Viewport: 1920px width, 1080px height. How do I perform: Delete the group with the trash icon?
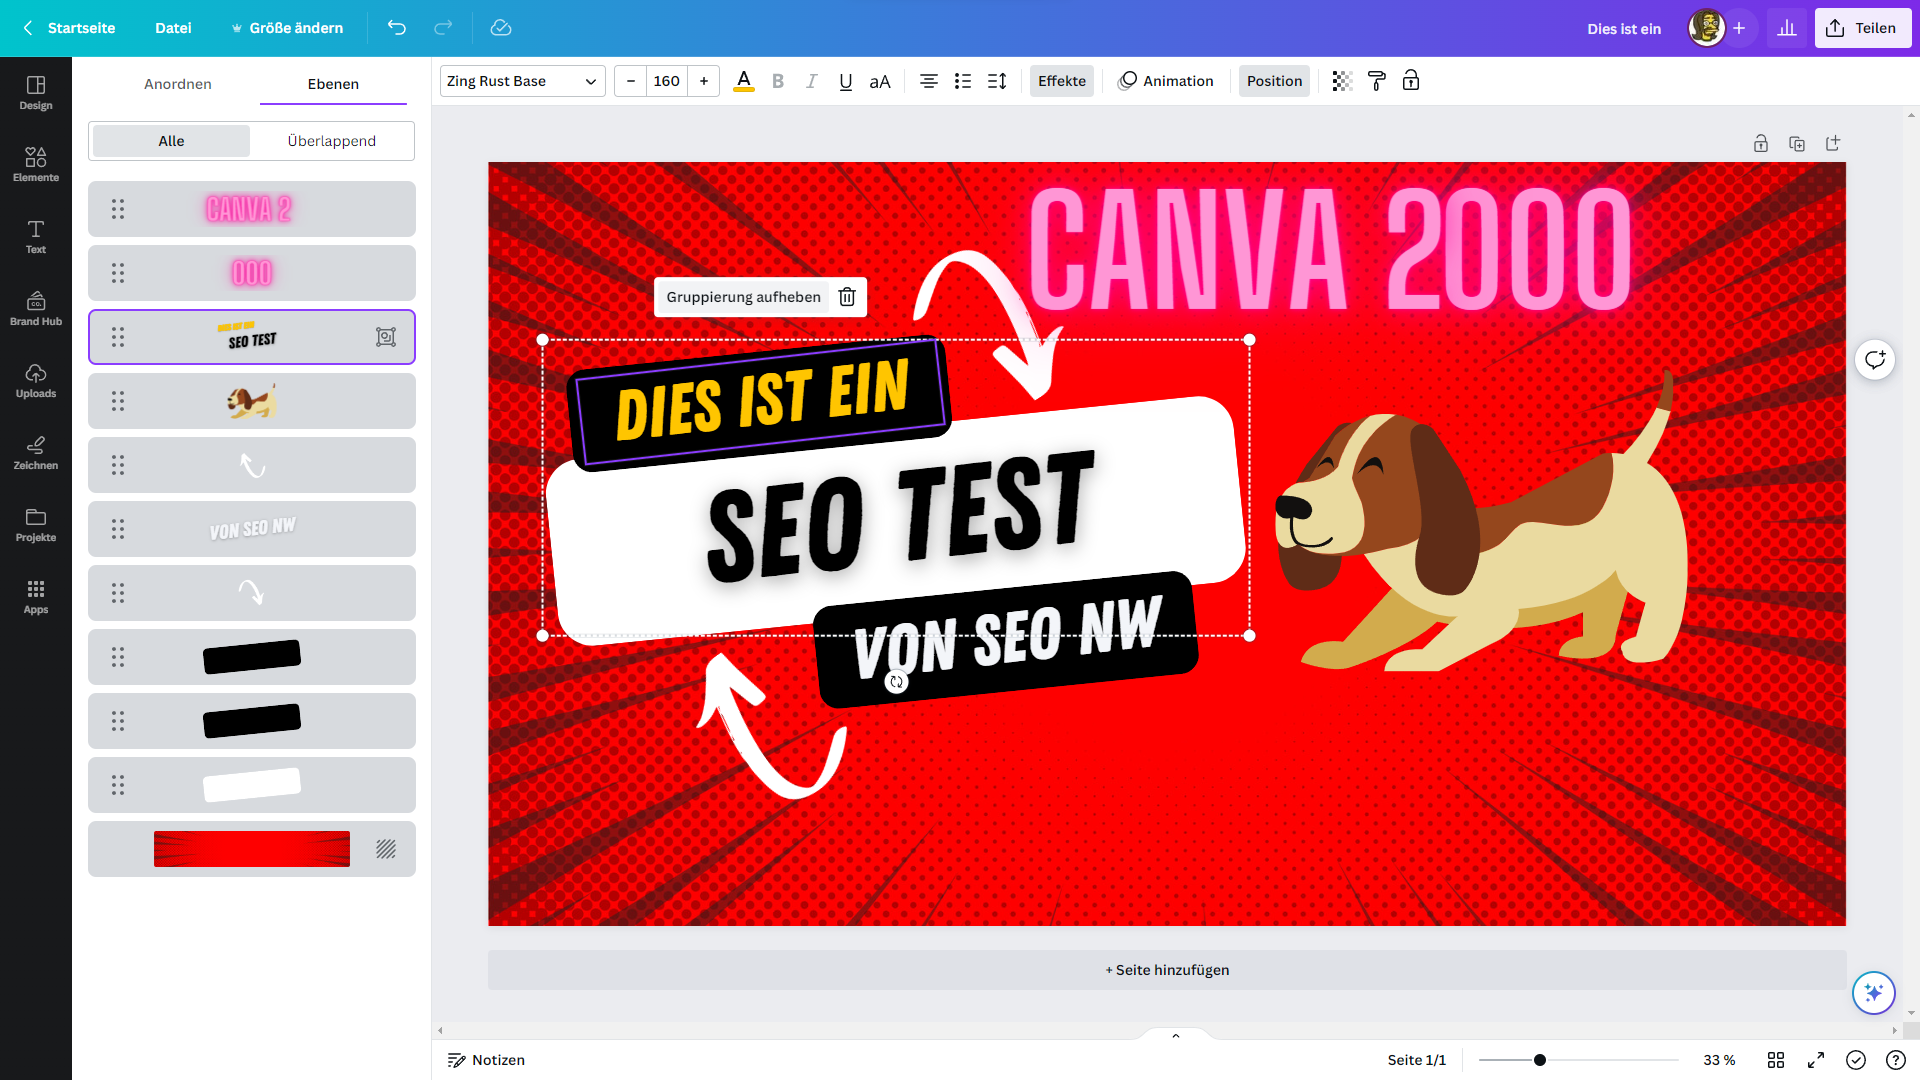pyautogui.click(x=847, y=297)
